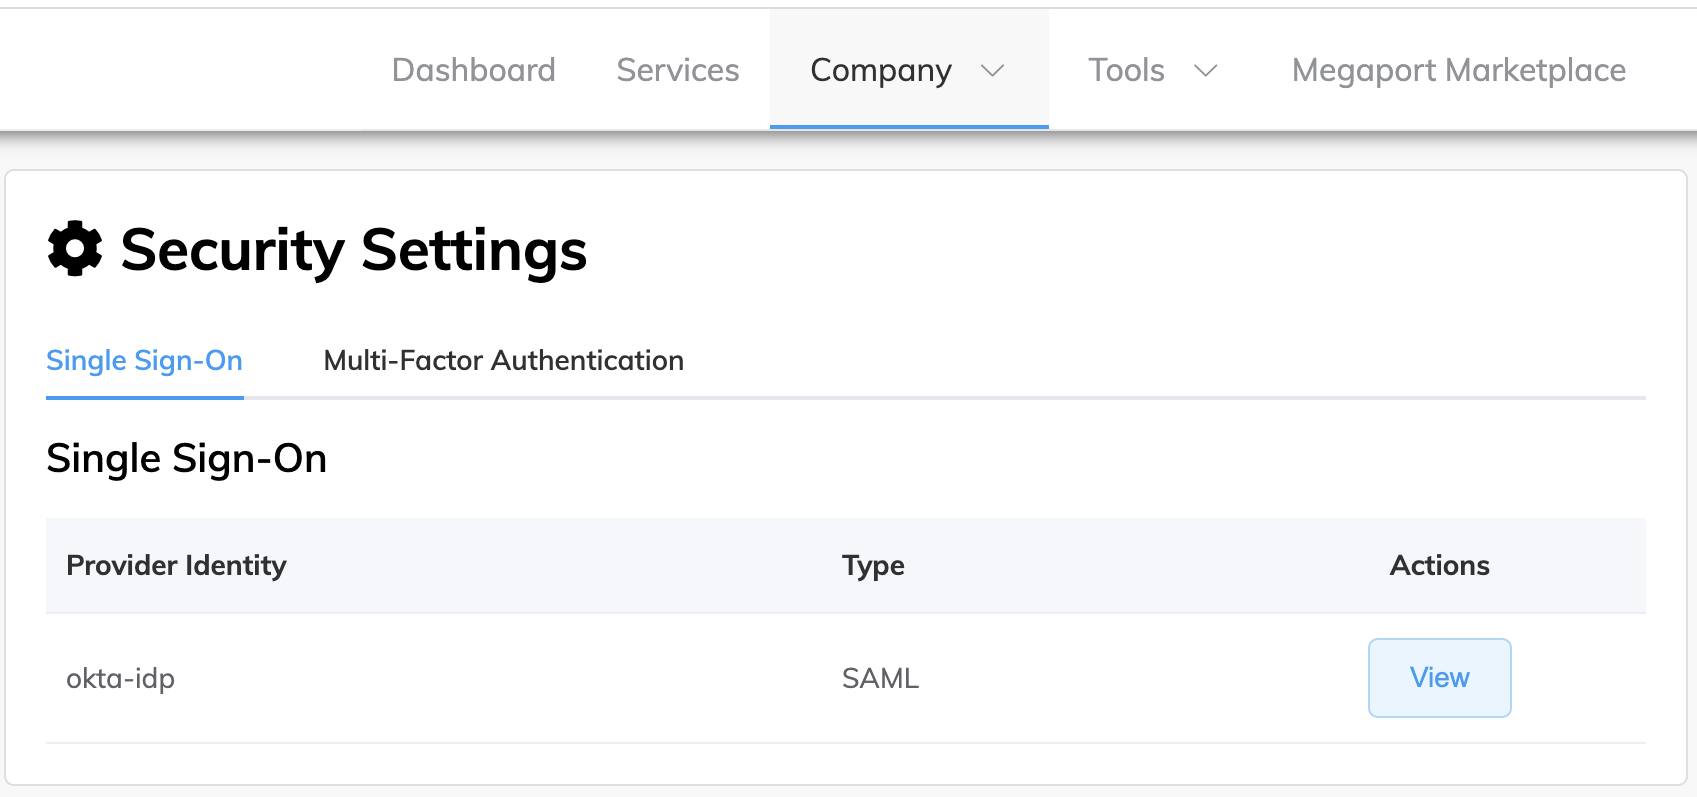
Task: Click the blue underline below Company
Action: pos(909,127)
